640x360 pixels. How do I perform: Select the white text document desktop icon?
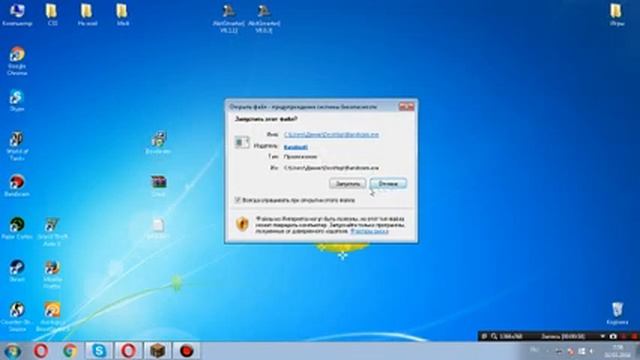point(158,229)
